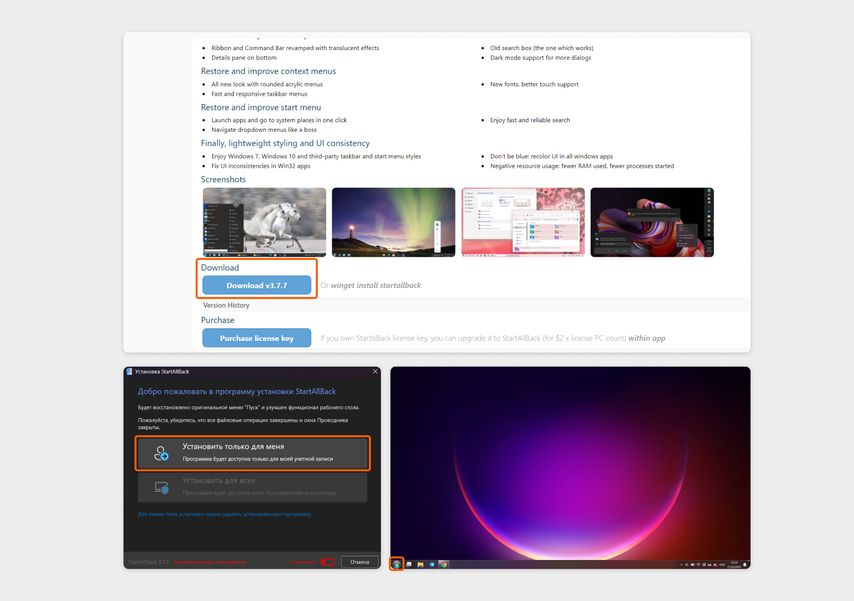
Task: Open the pink-themed Explorer screenshot thumbnail
Action: [523, 222]
